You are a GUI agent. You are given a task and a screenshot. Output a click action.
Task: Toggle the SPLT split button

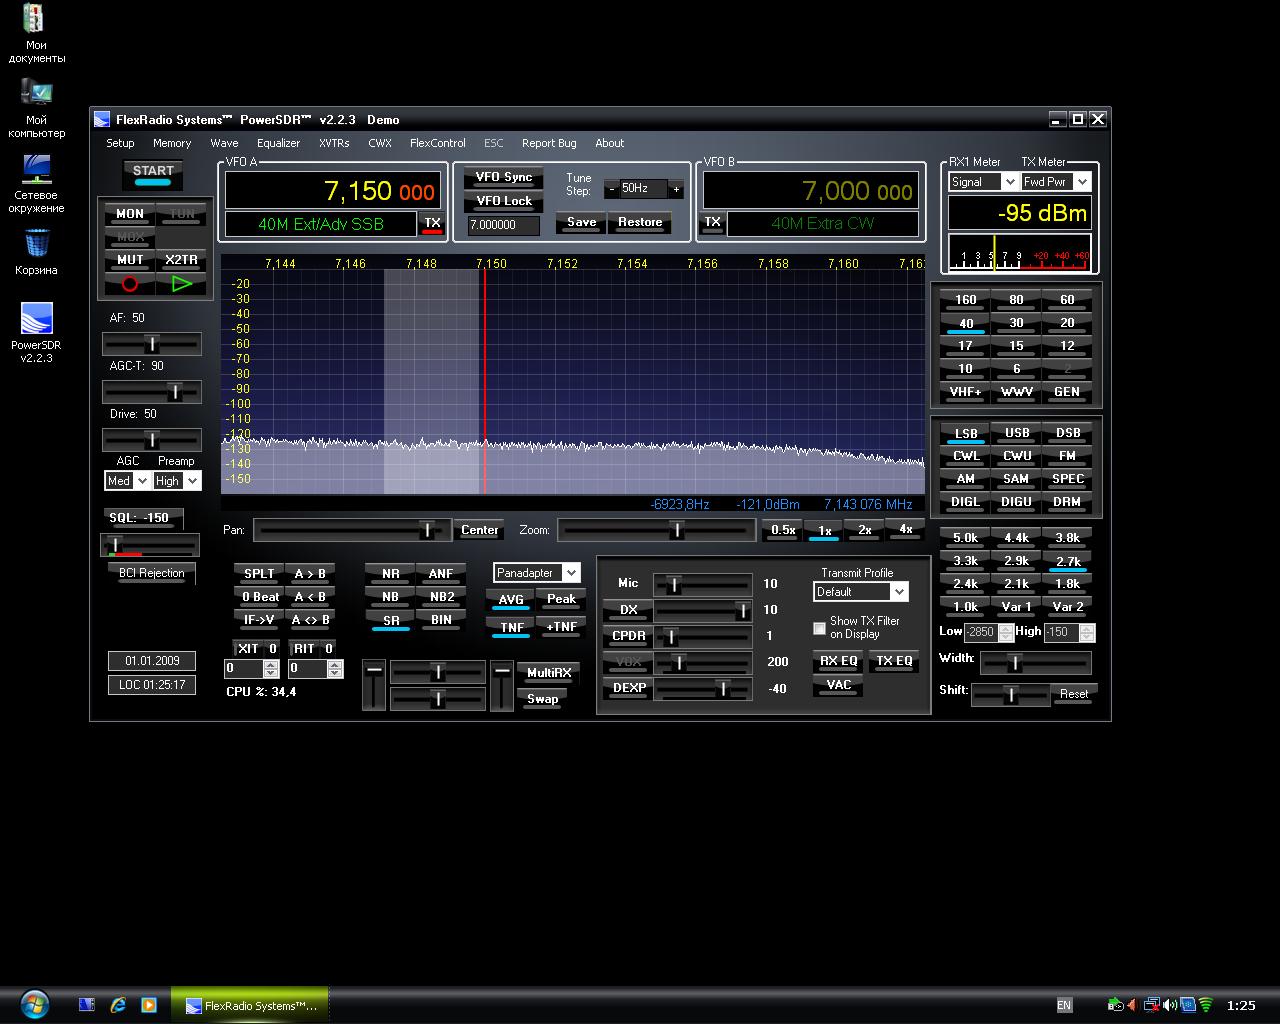pos(259,574)
